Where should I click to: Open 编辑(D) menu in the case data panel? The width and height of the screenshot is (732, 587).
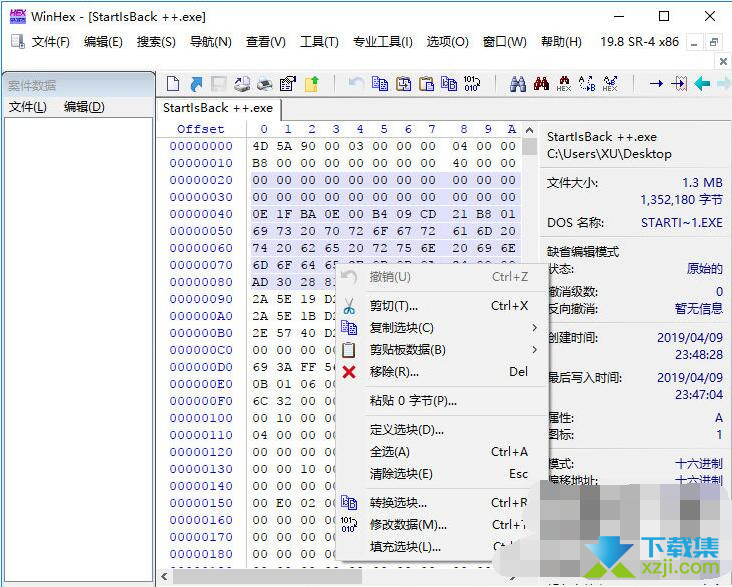pyautogui.click(x=84, y=107)
